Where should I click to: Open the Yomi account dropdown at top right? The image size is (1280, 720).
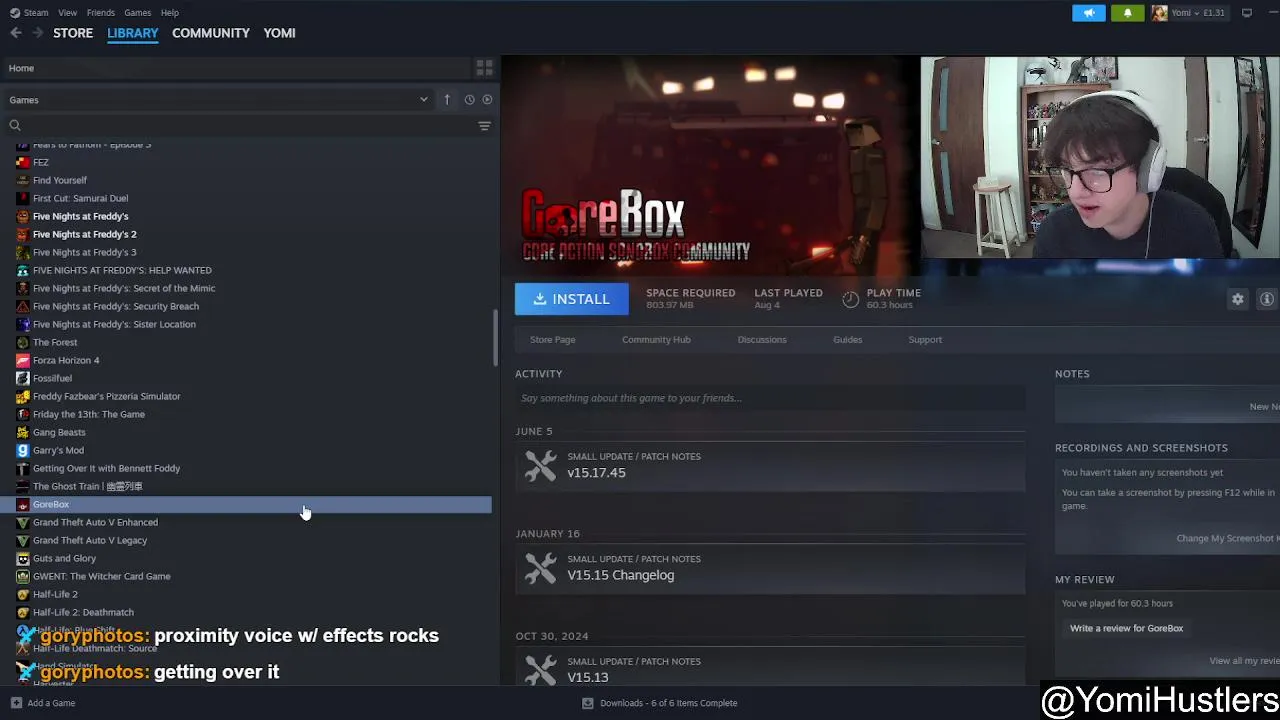click(1189, 13)
